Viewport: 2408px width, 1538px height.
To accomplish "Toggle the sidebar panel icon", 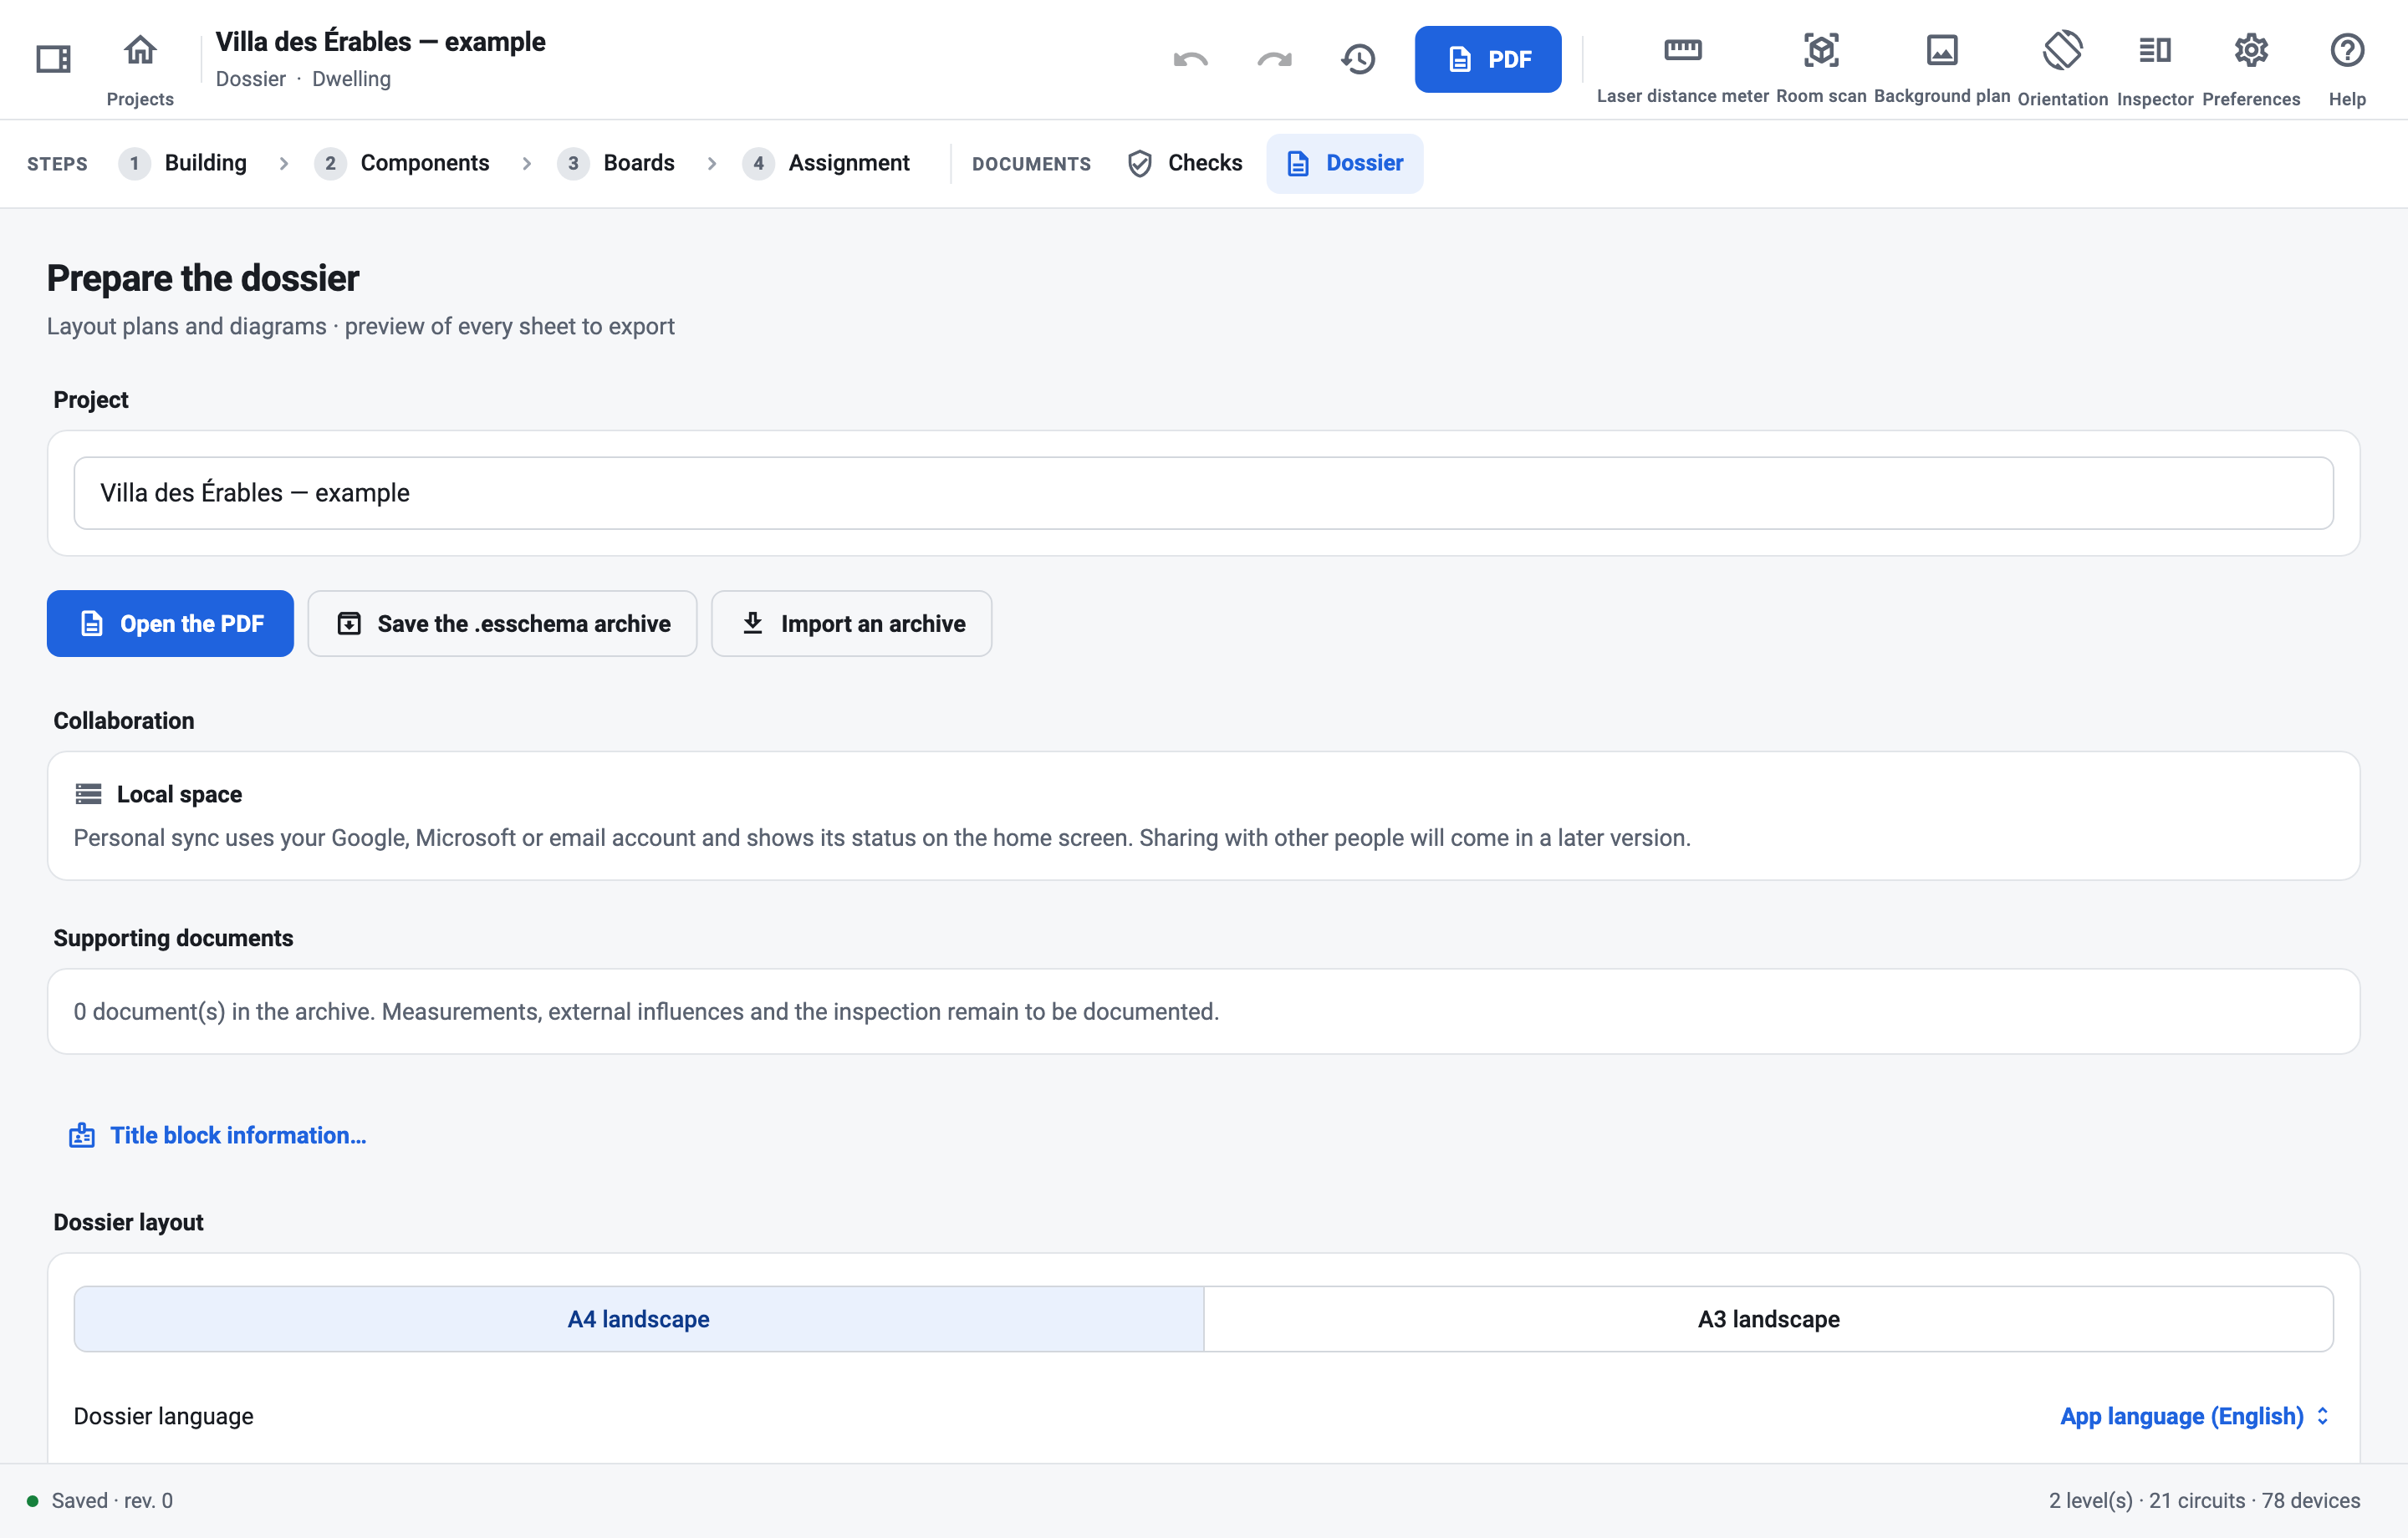I will point(53,59).
